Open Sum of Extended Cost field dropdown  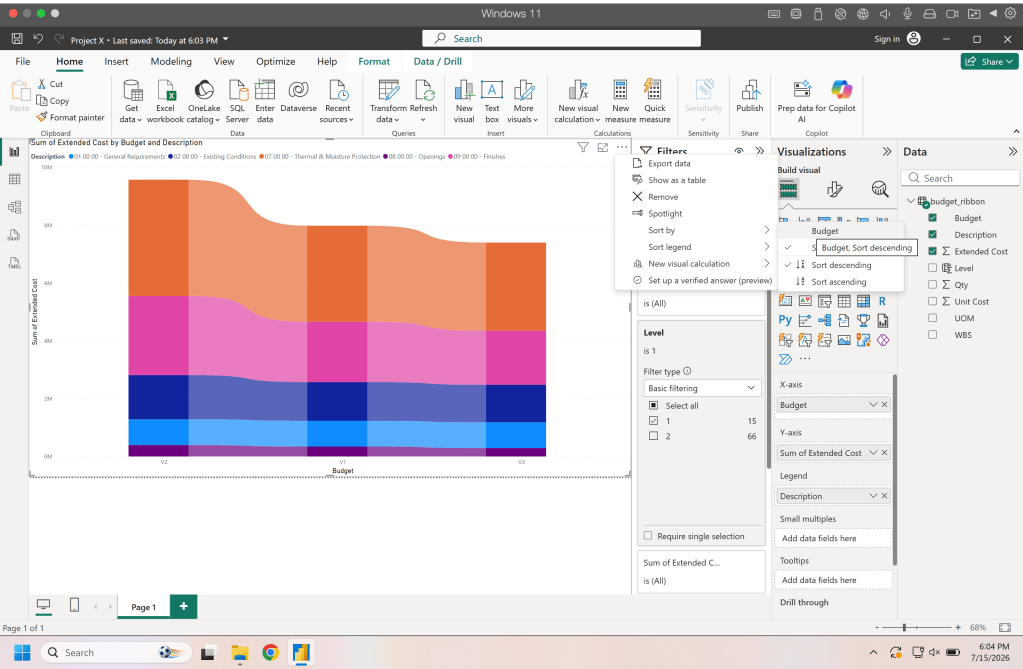point(873,452)
